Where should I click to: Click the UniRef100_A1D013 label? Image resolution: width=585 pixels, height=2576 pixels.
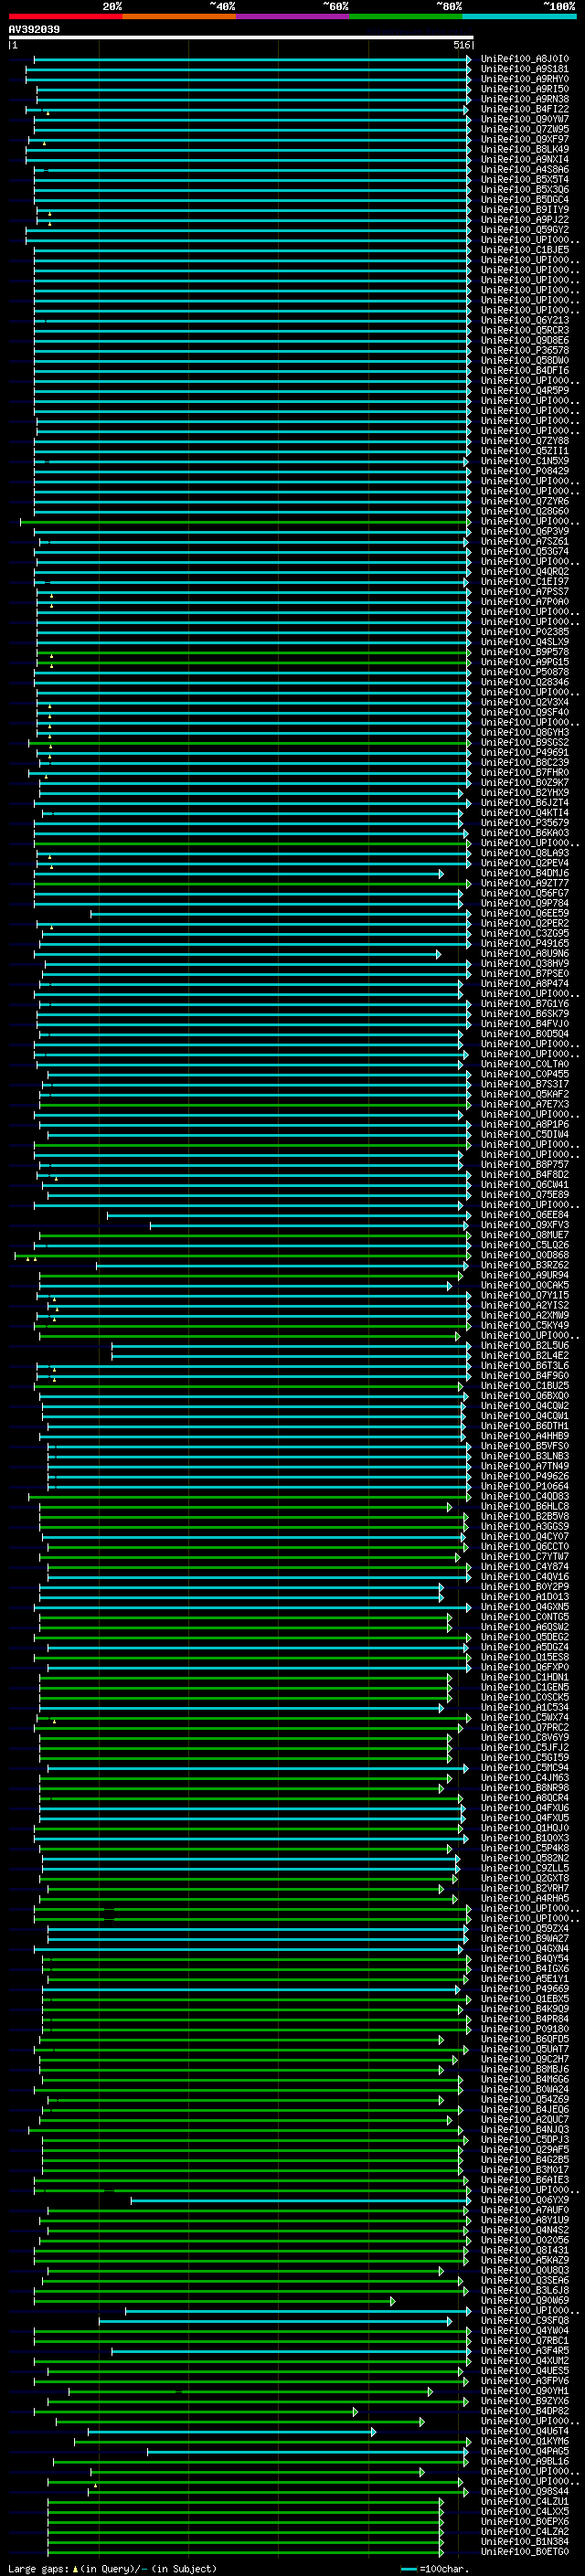tap(525, 1597)
